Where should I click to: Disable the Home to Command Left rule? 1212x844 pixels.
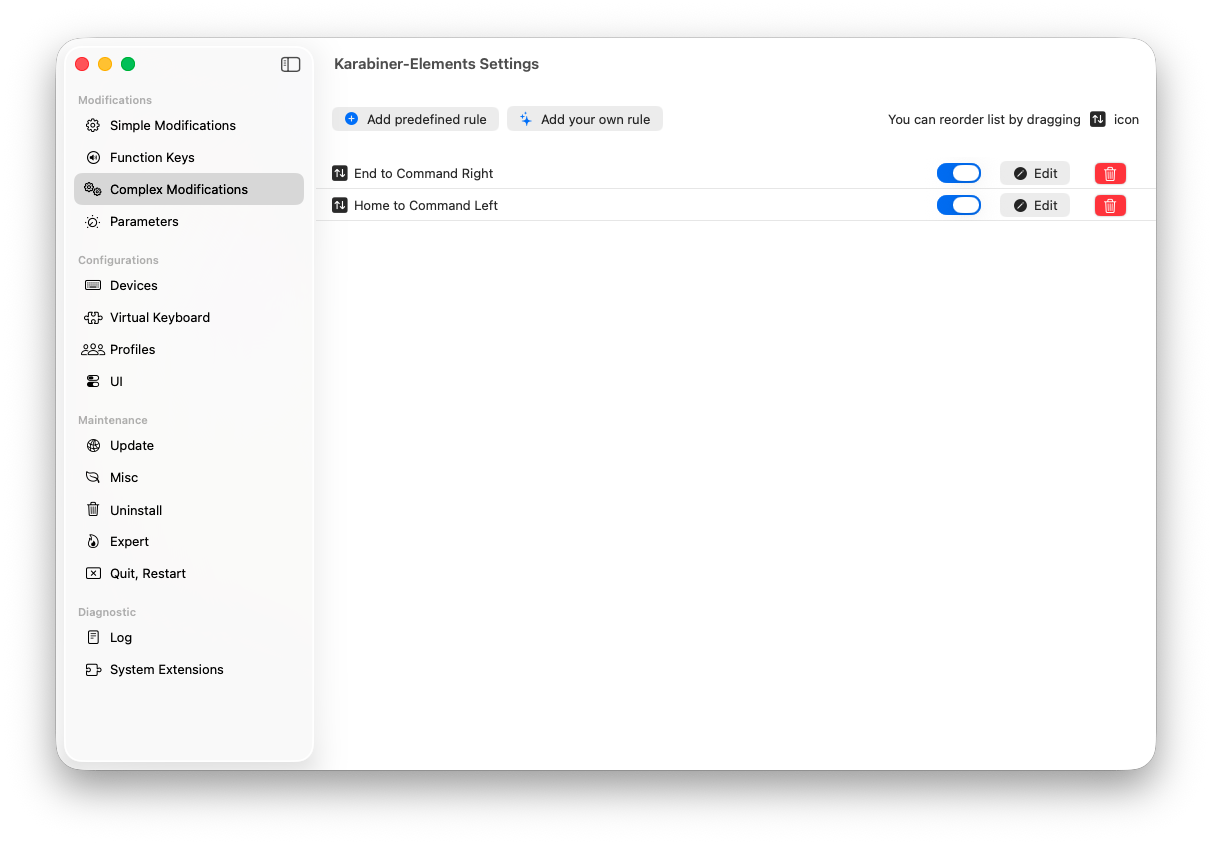(958, 205)
